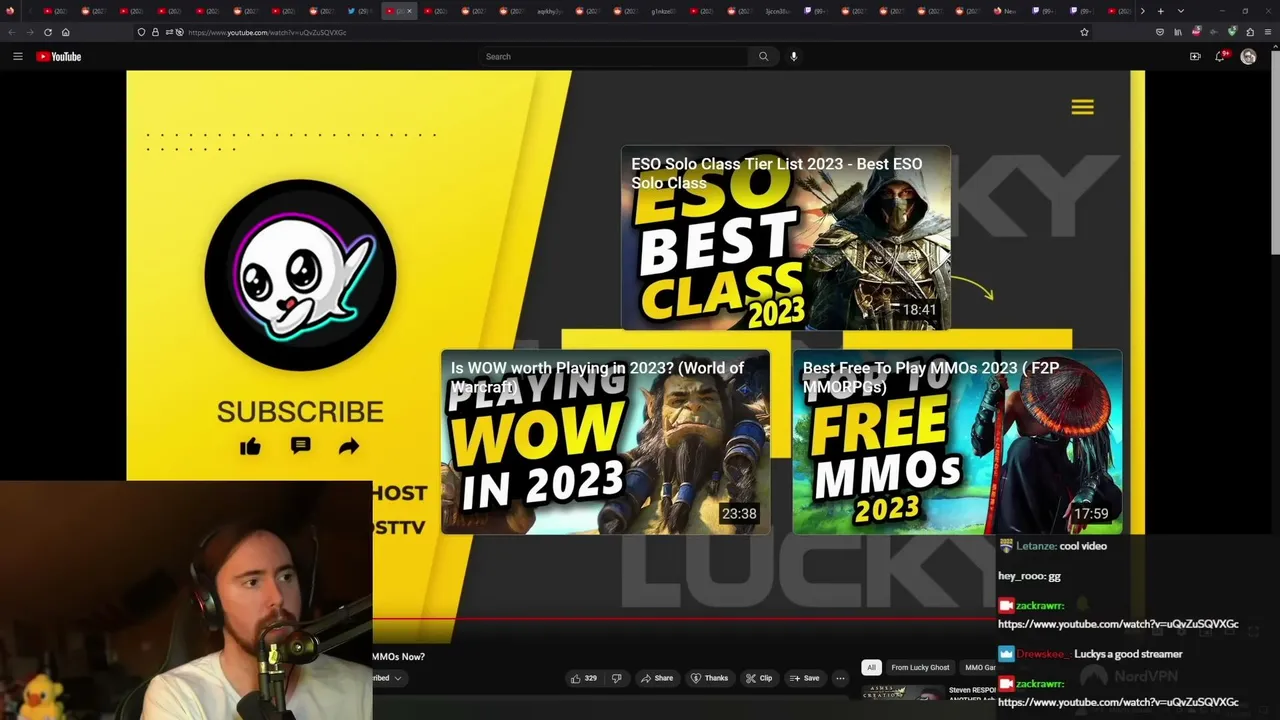
Task: Click the browser Back arrow
Action: [x=11, y=32]
